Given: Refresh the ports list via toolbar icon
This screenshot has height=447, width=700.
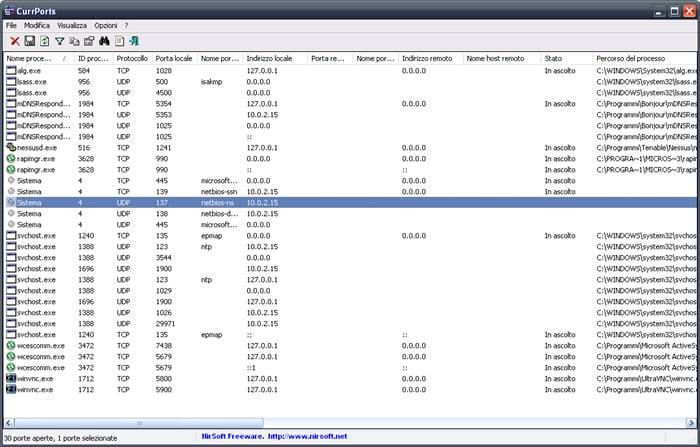Looking at the screenshot, I should click(44, 41).
